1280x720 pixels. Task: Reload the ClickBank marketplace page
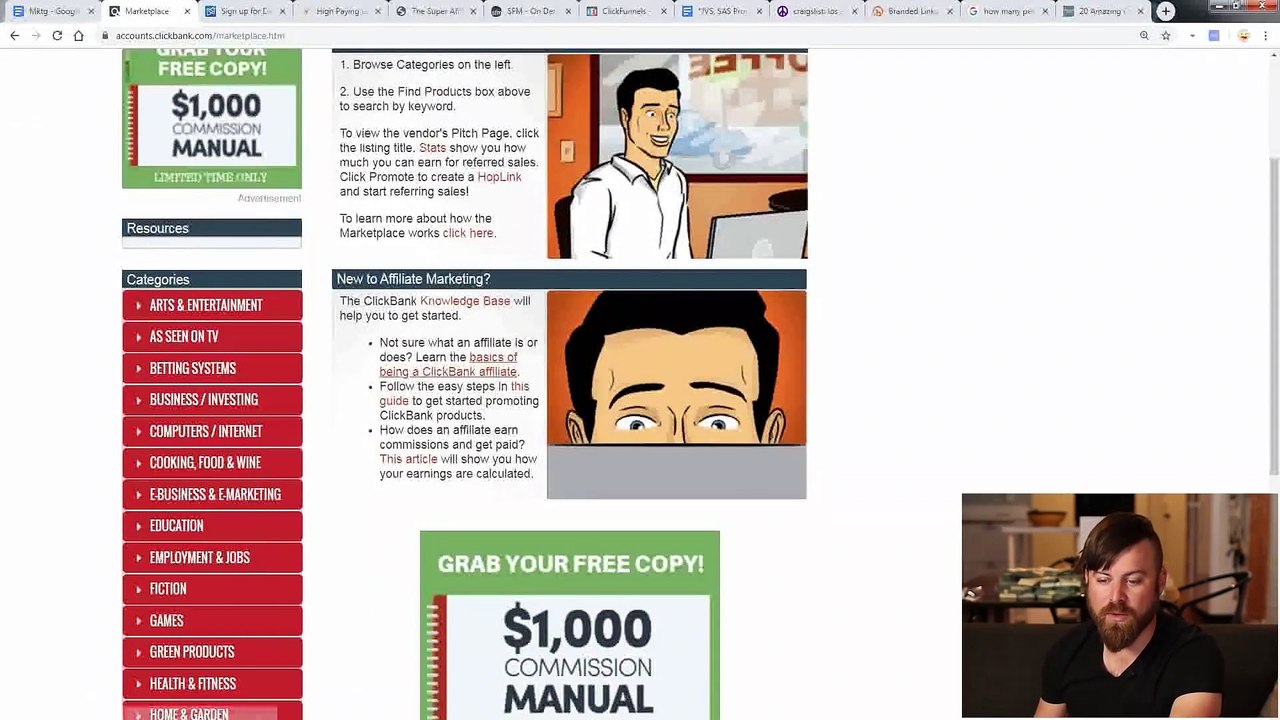[x=57, y=35]
